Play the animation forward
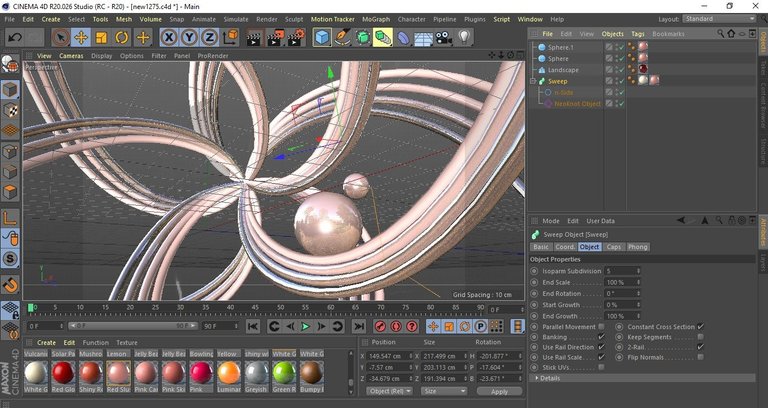 point(306,326)
